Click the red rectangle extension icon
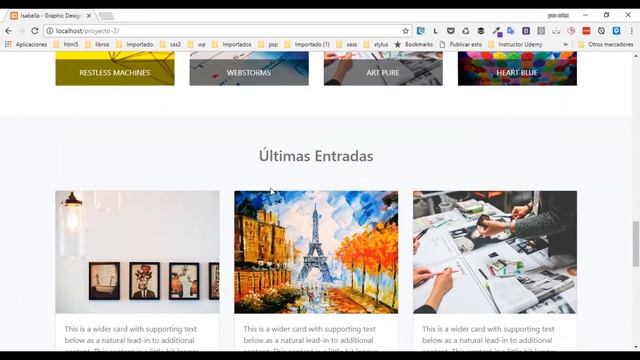640x360 pixels. [586, 31]
